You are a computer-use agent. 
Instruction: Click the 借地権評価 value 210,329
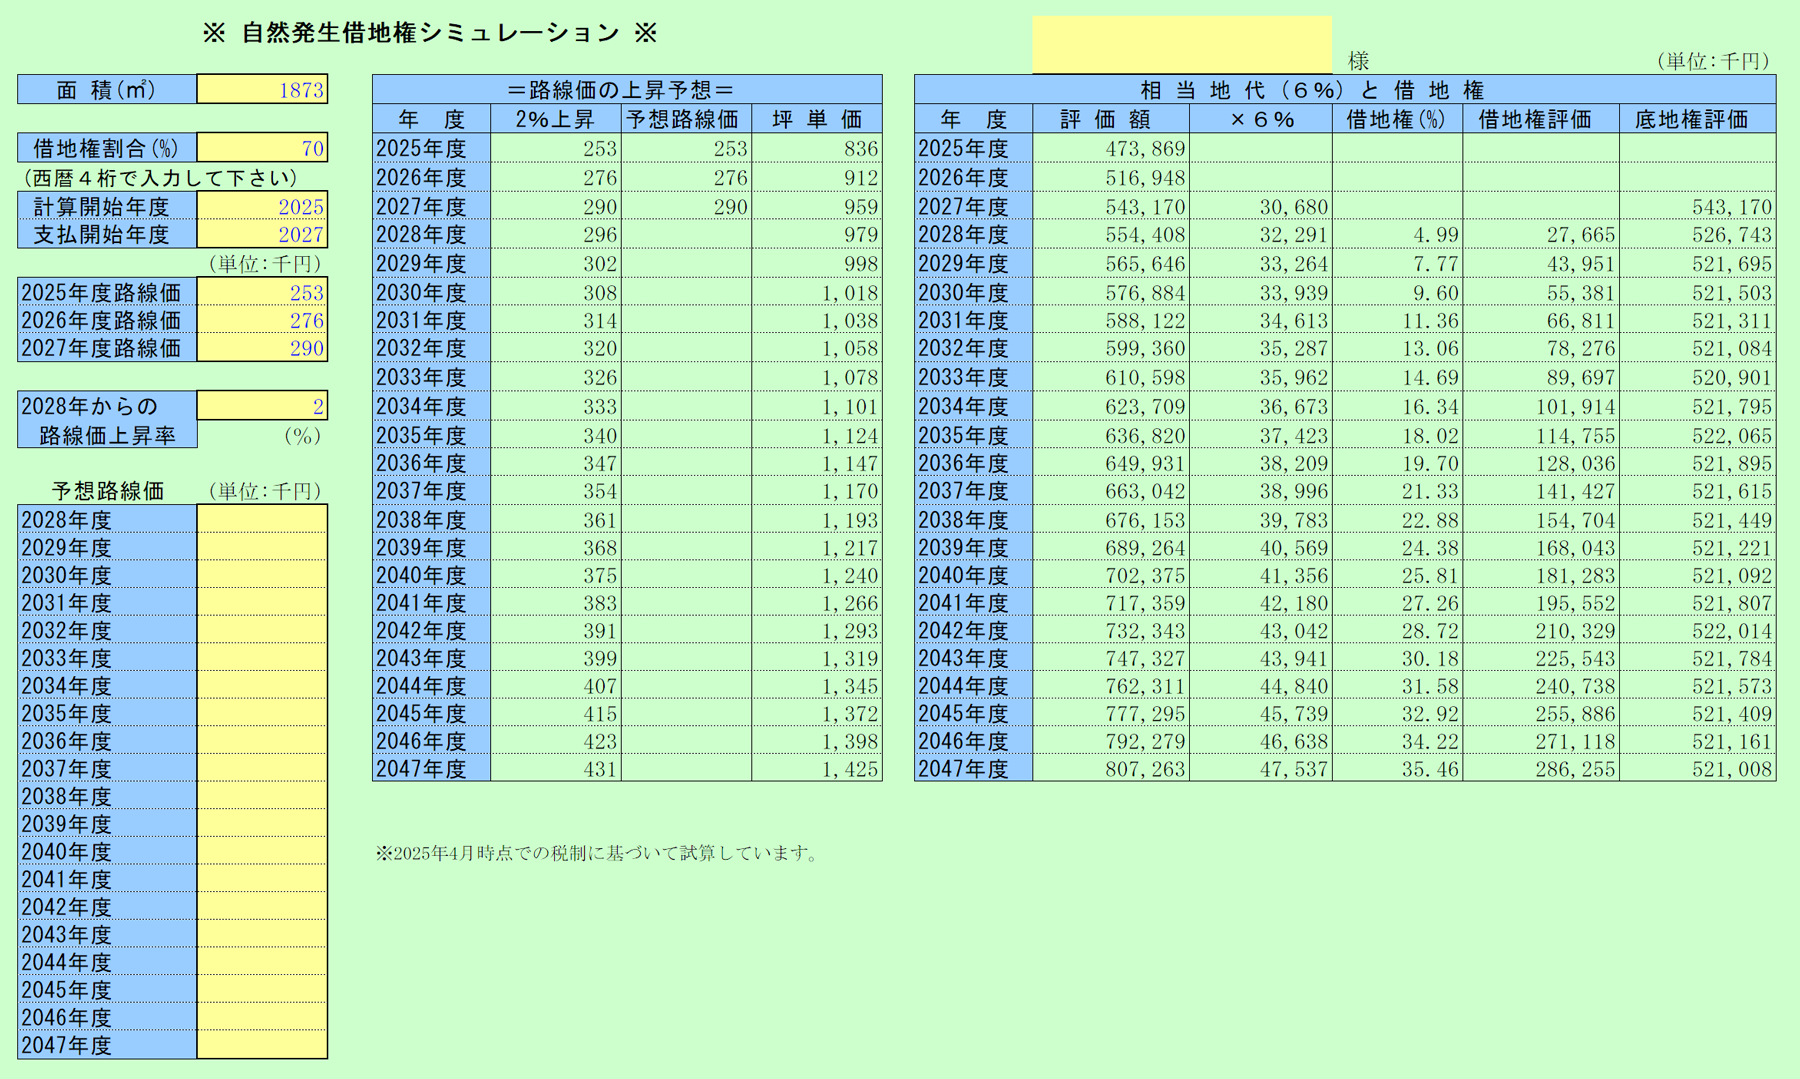click(1576, 631)
